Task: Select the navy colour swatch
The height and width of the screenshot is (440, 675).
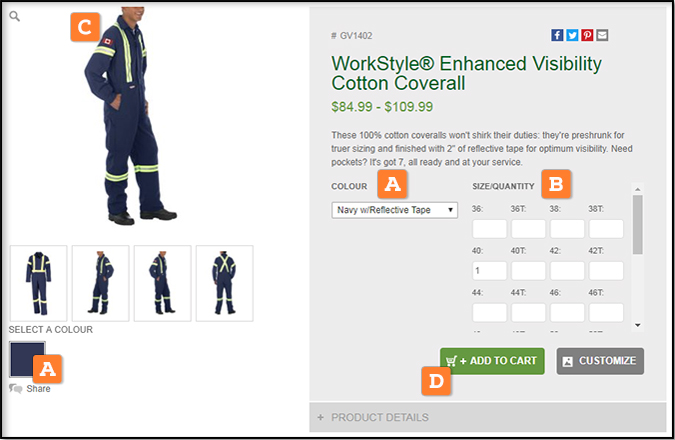Action: 27,359
